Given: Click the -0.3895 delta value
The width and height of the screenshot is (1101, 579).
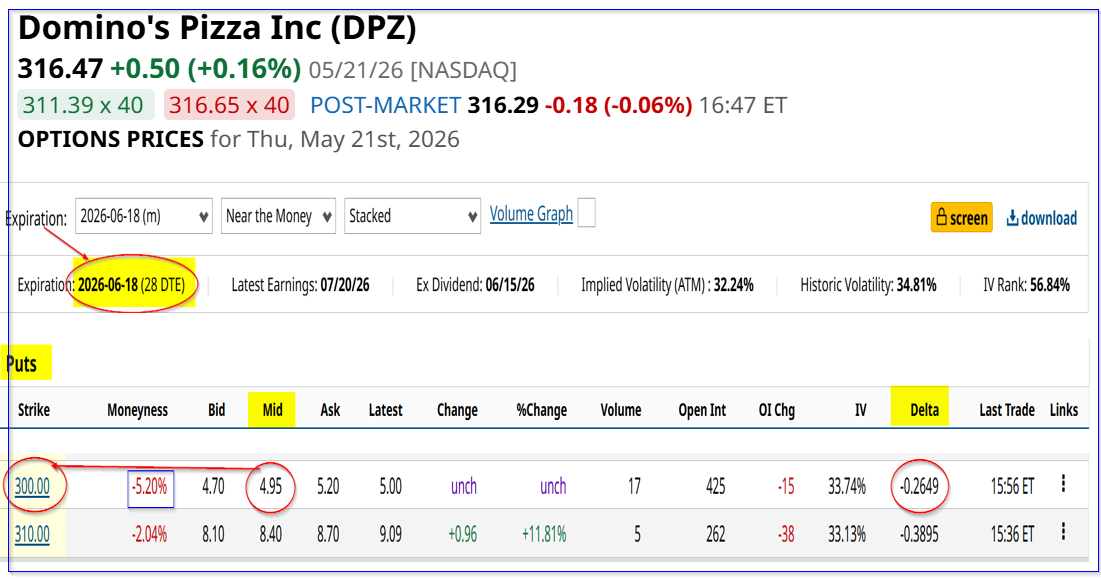Looking at the screenshot, I should [919, 535].
